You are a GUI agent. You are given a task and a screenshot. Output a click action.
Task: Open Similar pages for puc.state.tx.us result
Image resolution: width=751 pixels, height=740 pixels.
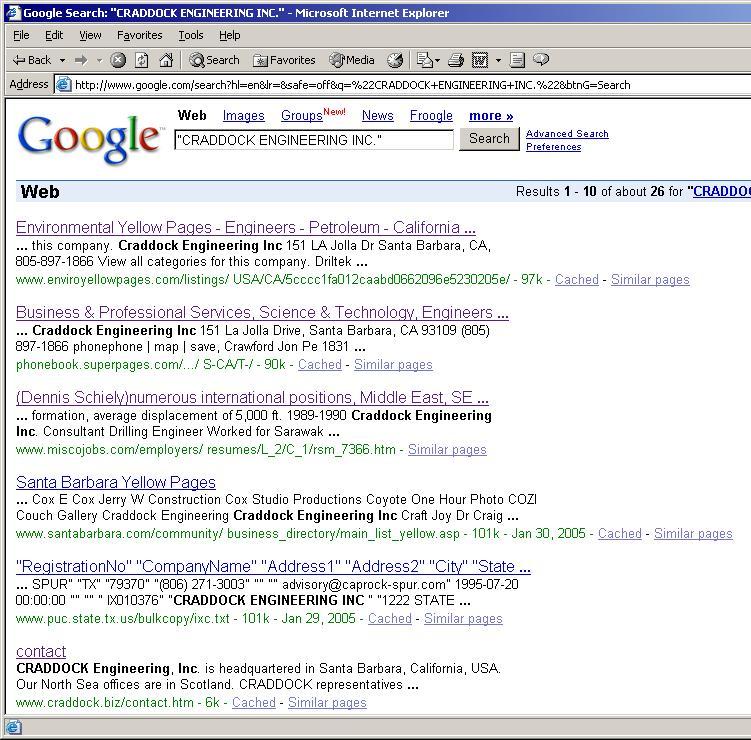coord(463,618)
